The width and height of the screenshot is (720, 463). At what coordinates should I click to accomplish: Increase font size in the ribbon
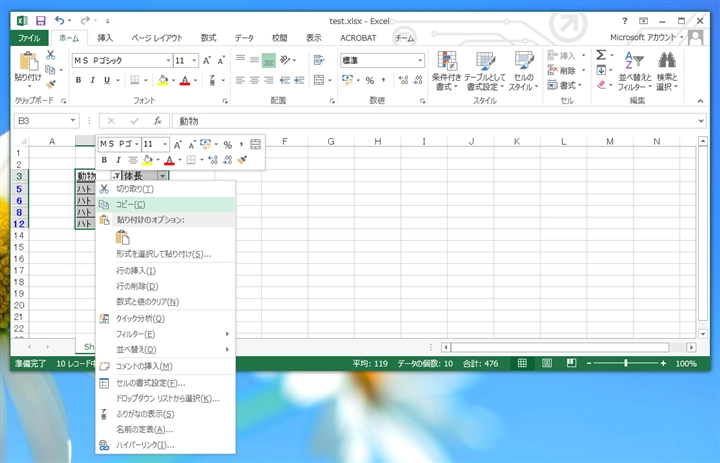click(x=207, y=61)
